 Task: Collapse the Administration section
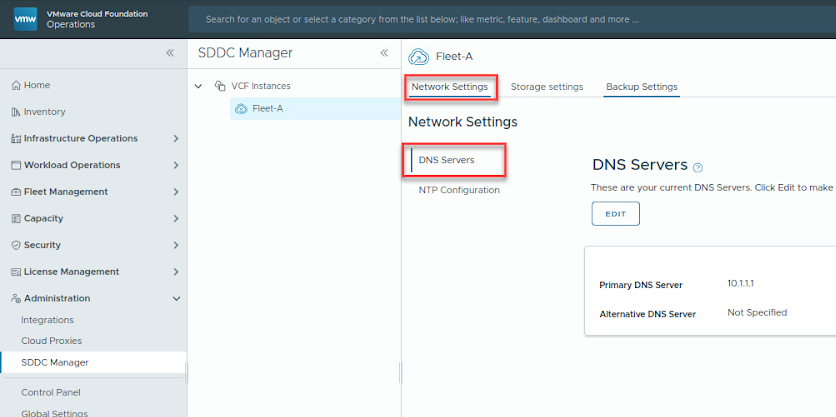click(176, 298)
